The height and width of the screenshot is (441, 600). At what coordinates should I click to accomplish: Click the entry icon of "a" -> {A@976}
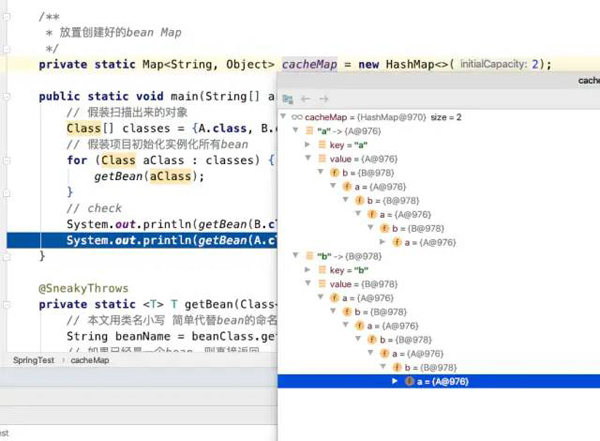[308, 131]
